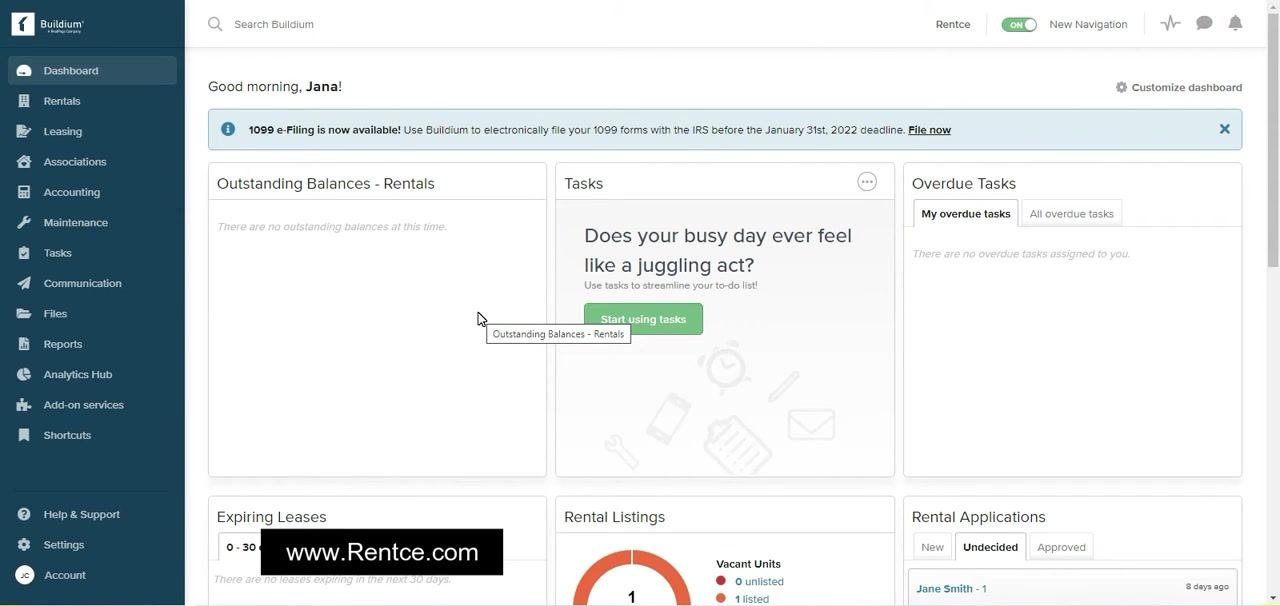
Task: Open the listed vacant units link
Action: point(752,599)
